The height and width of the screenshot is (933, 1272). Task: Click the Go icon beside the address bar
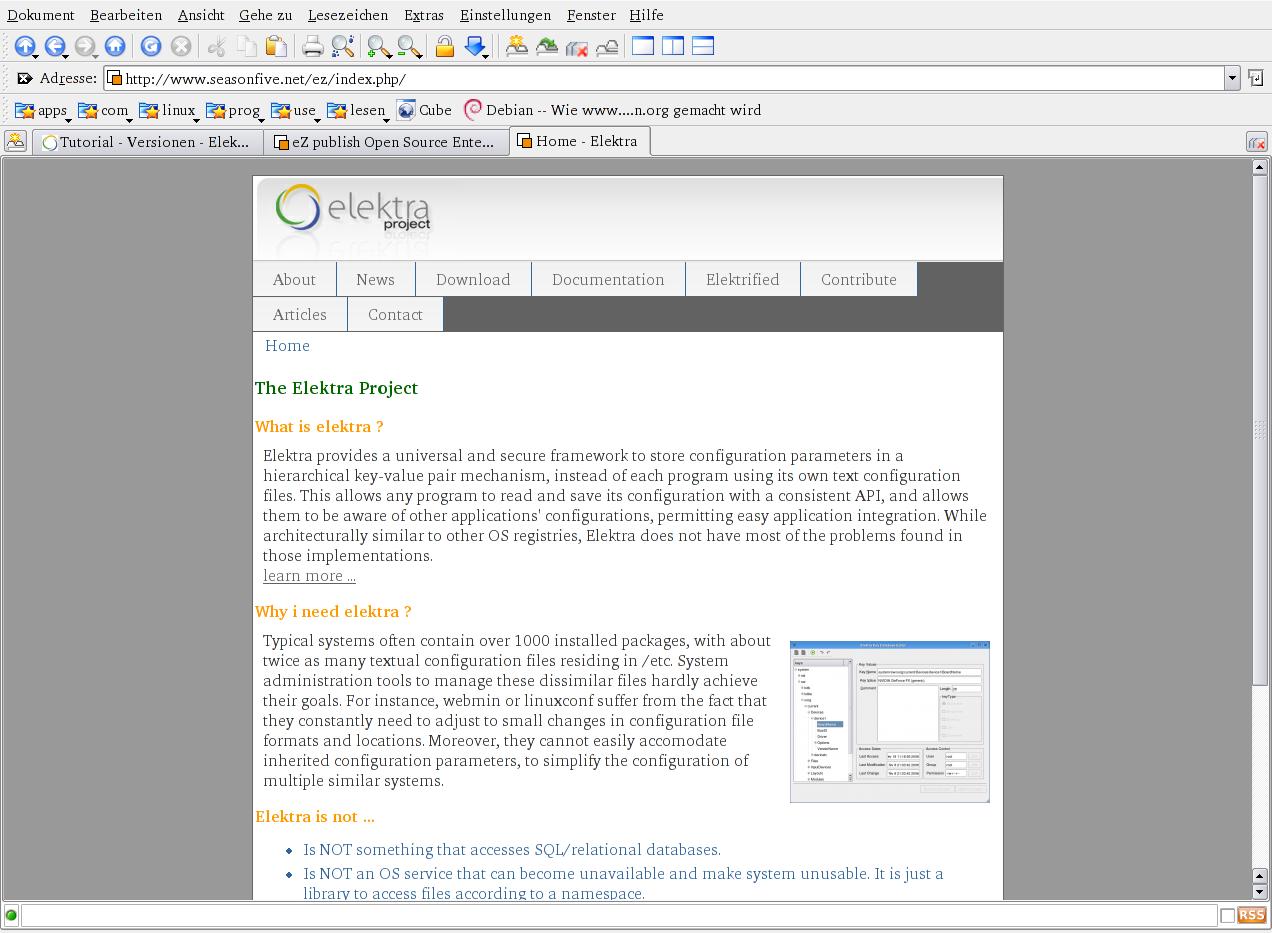[1256, 78]
